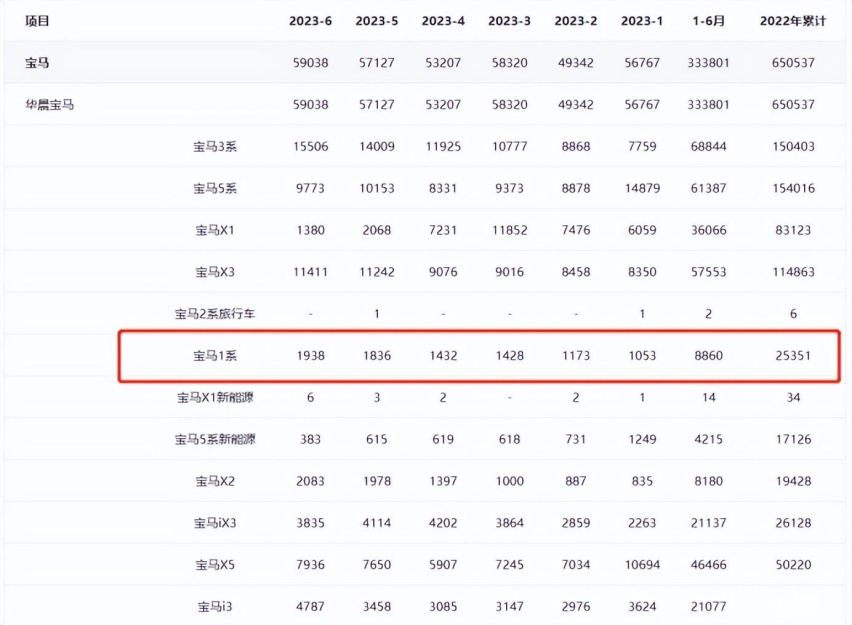Click 14 in the 宝马X1新能源 row
Screen dimensions: 852x625
point(708,397)
